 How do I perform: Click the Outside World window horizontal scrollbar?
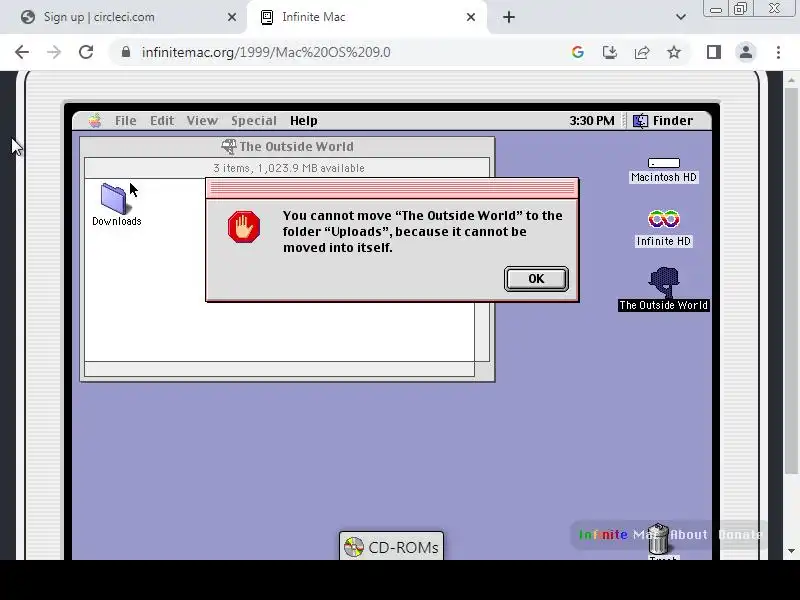pyautogui.click(x=280, y=369)
